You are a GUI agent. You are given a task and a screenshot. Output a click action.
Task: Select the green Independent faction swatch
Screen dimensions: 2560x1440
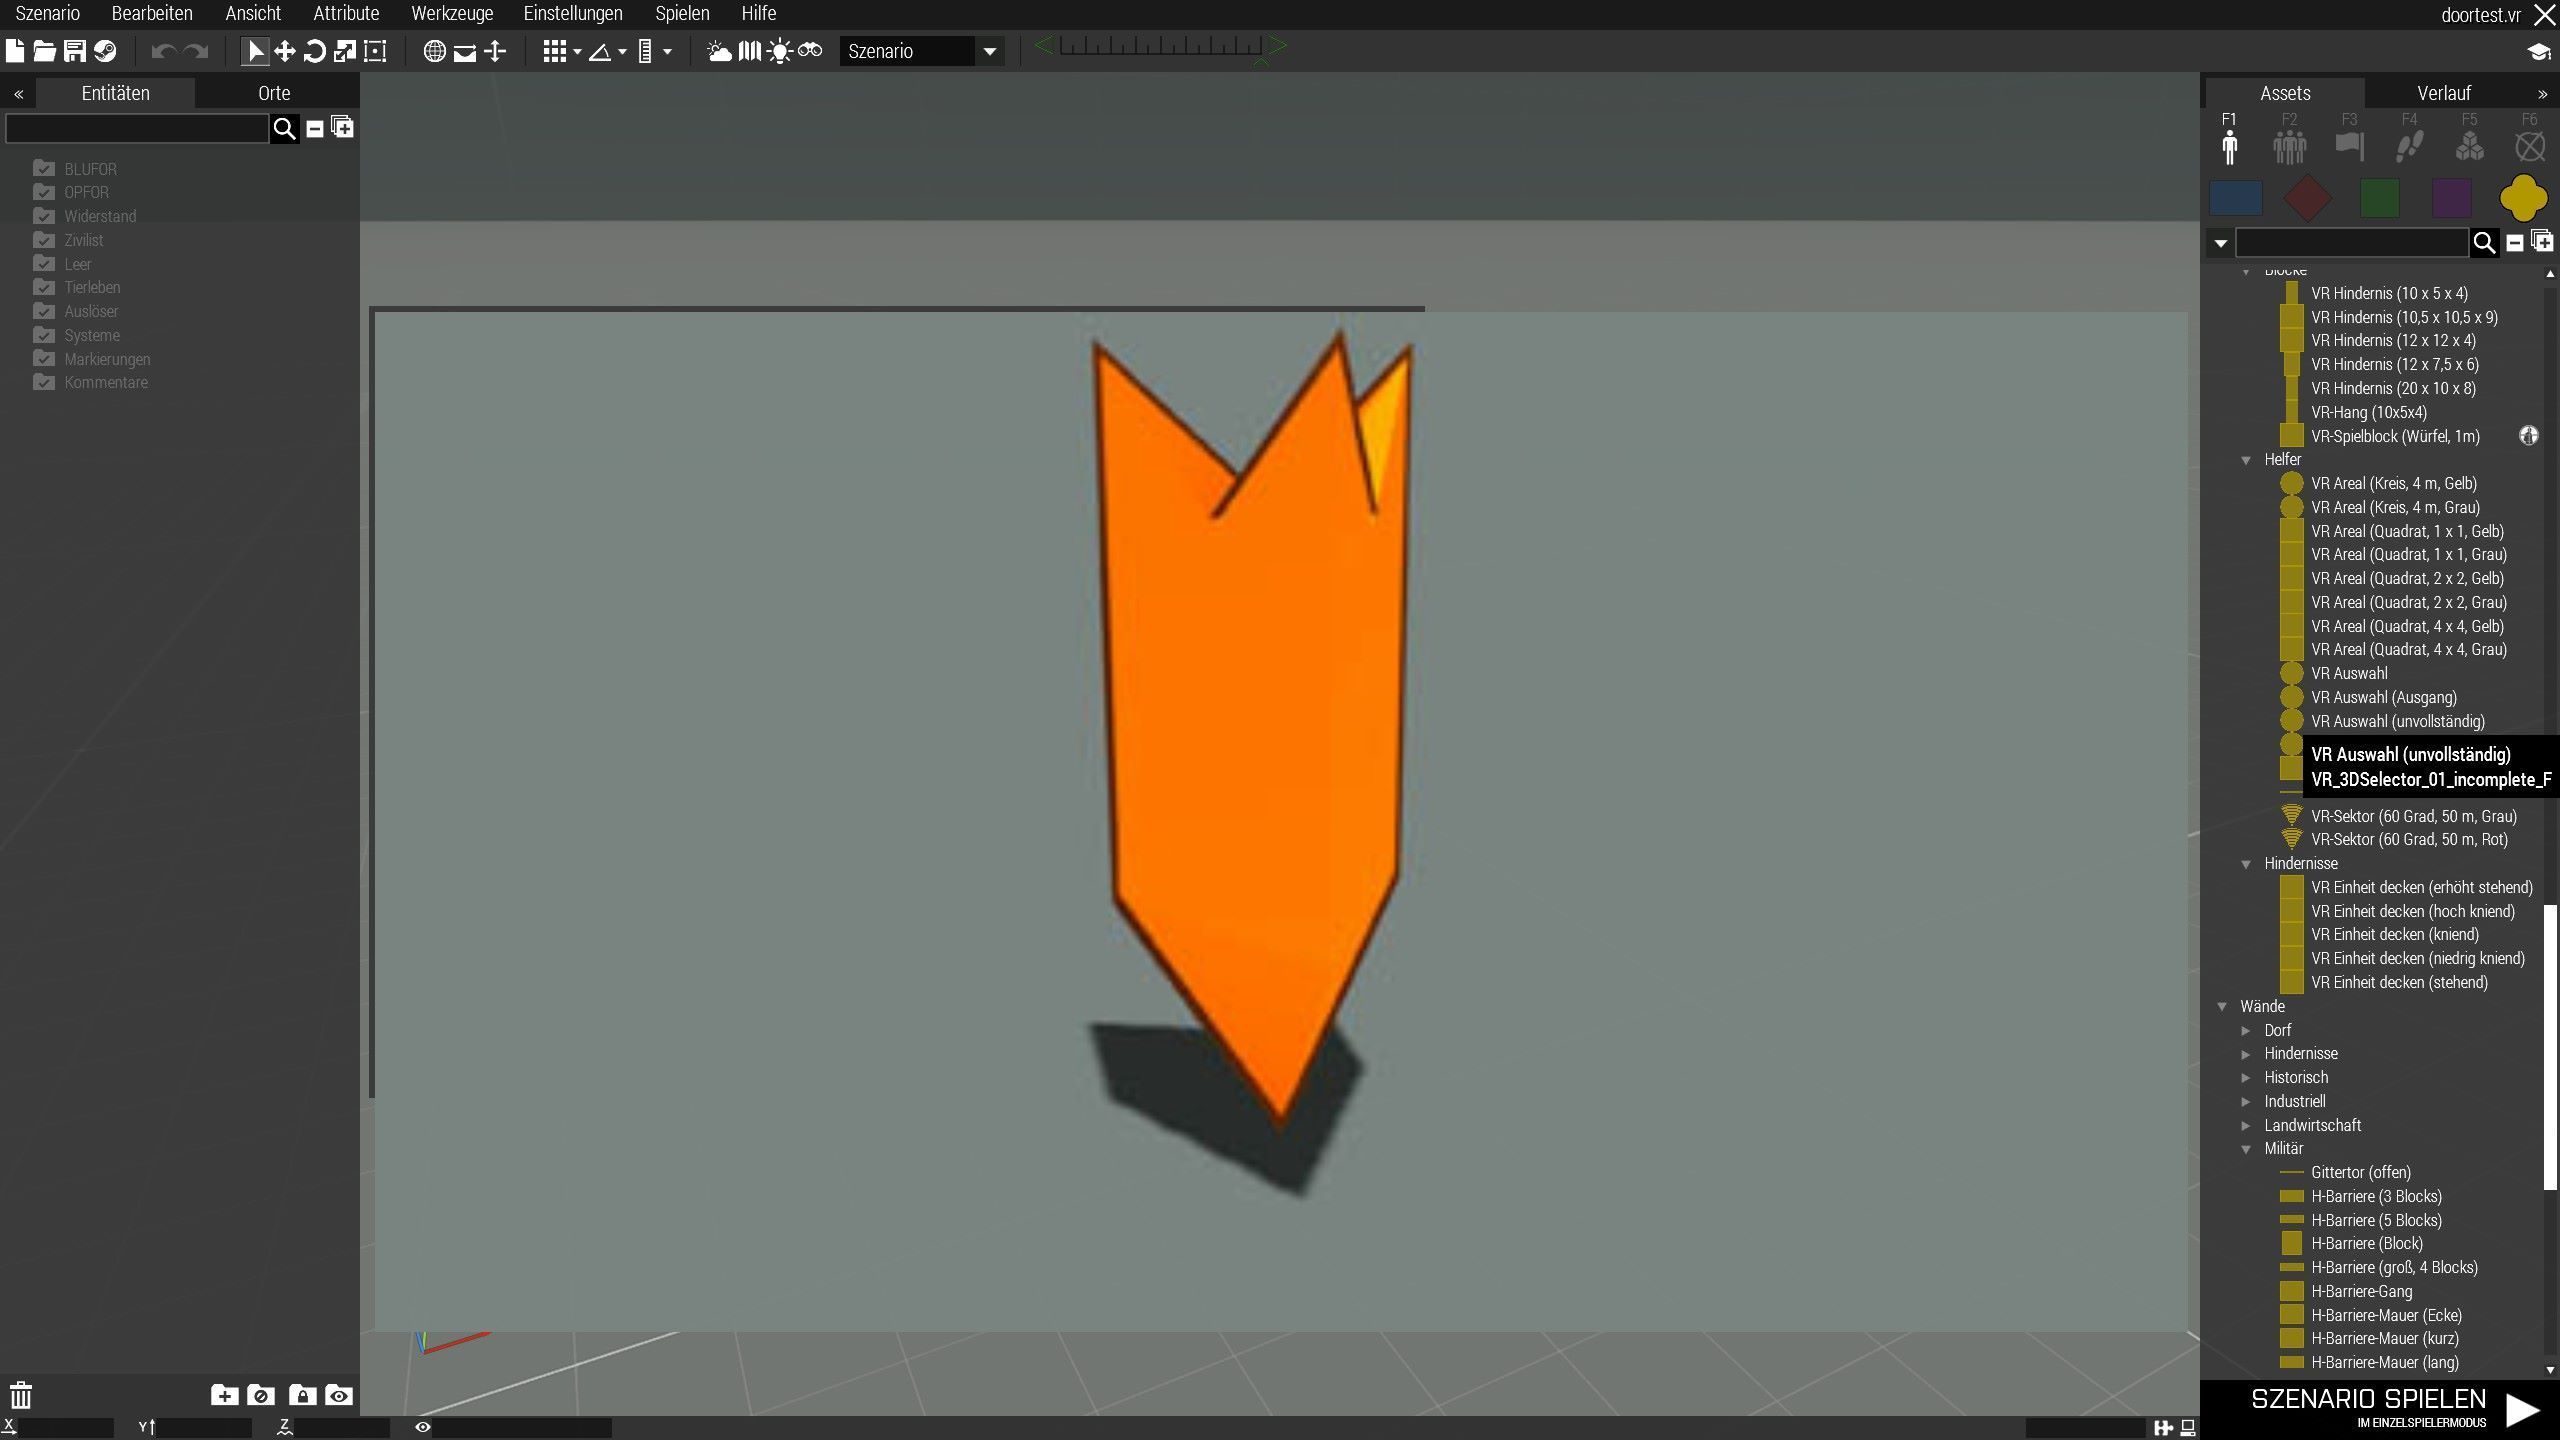[2379, 198]
